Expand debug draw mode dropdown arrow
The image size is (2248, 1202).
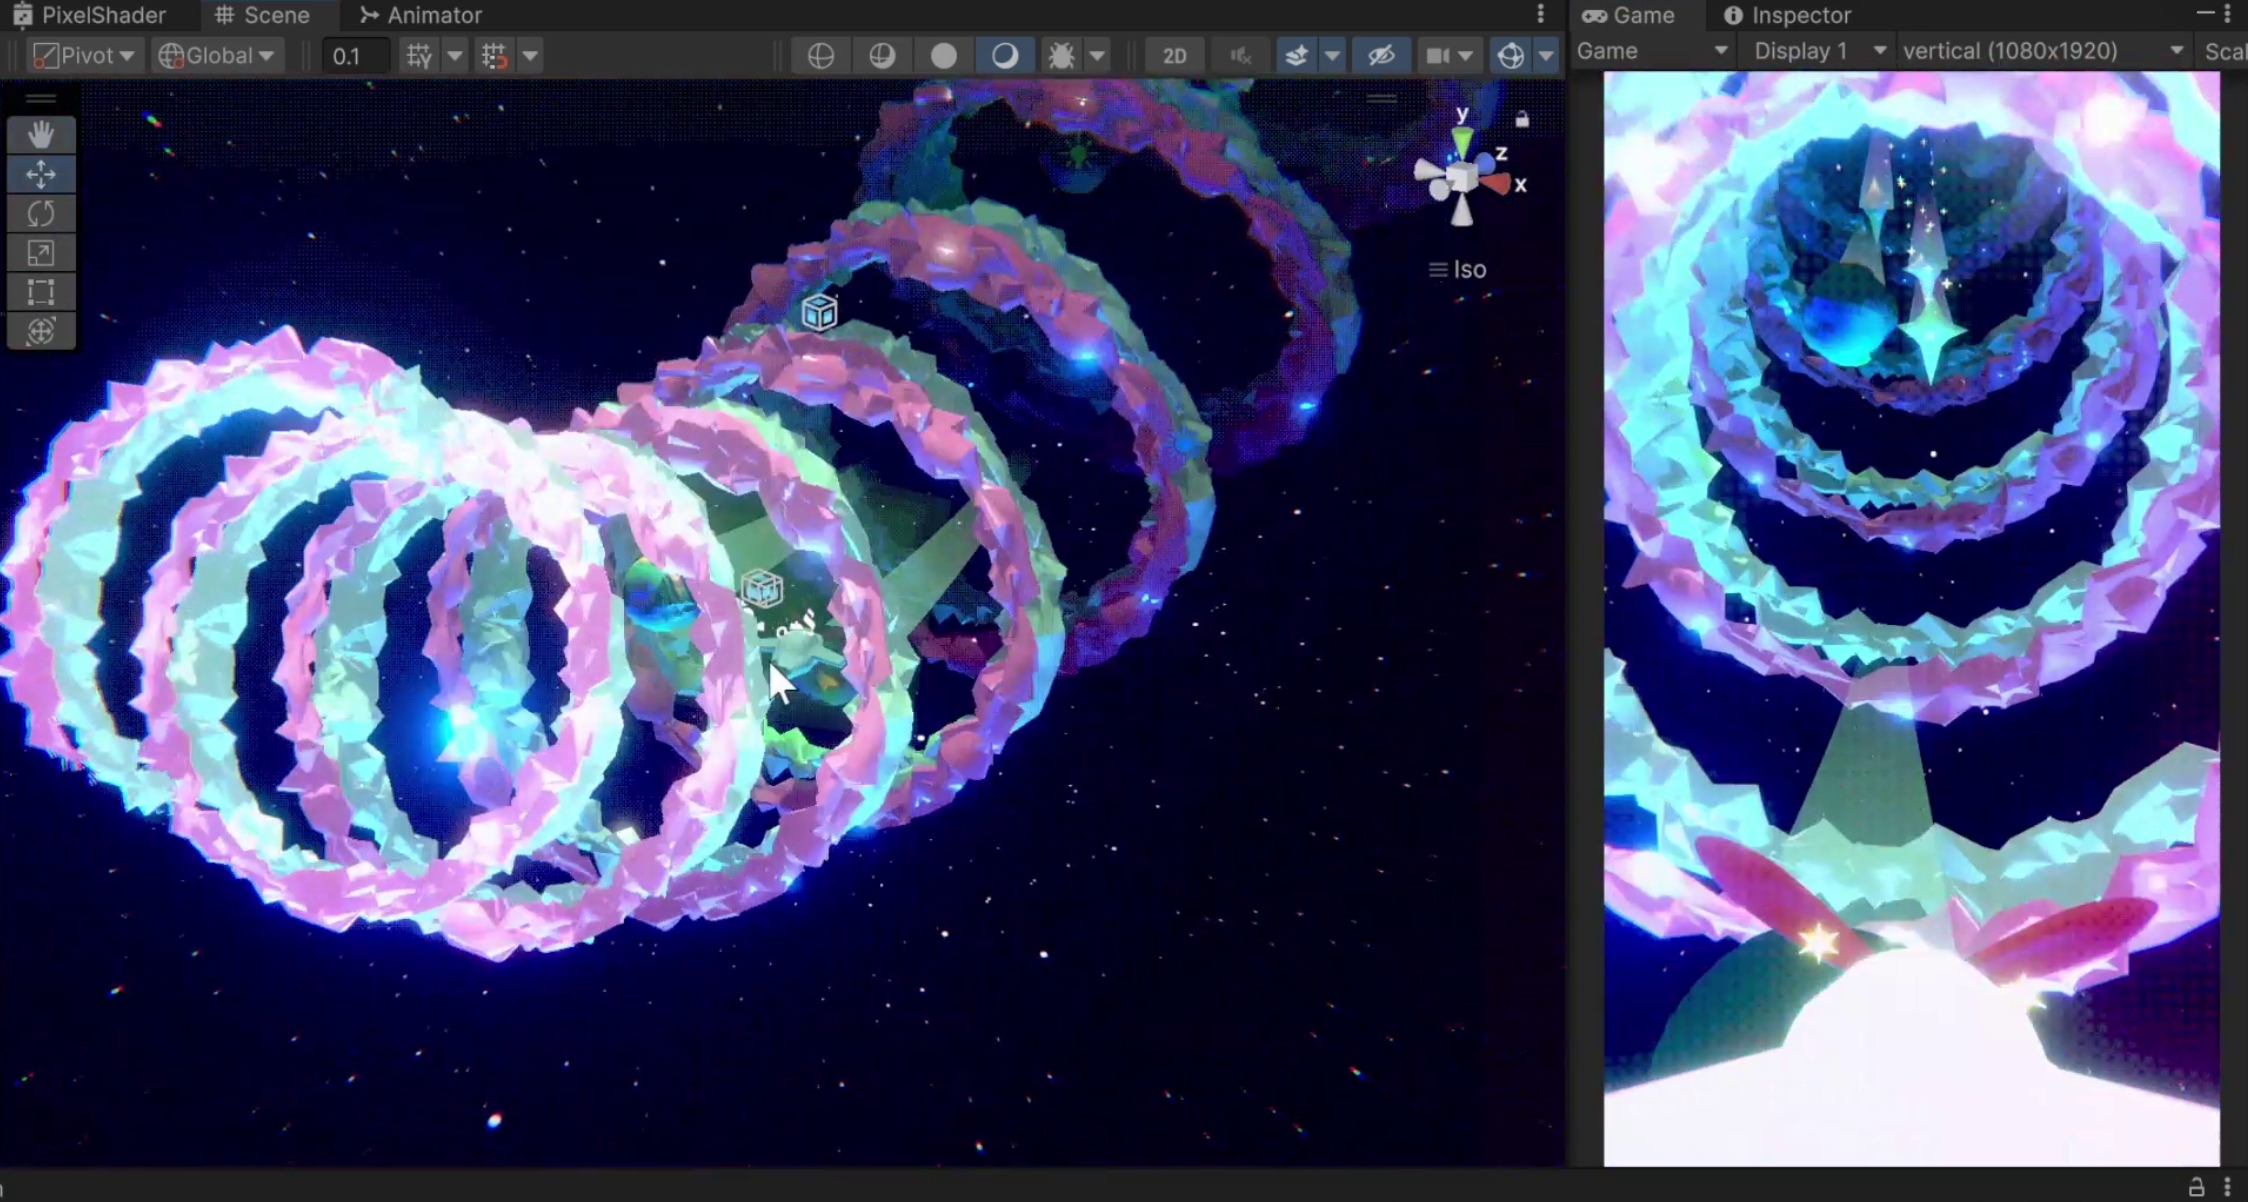click(1097, 55)
